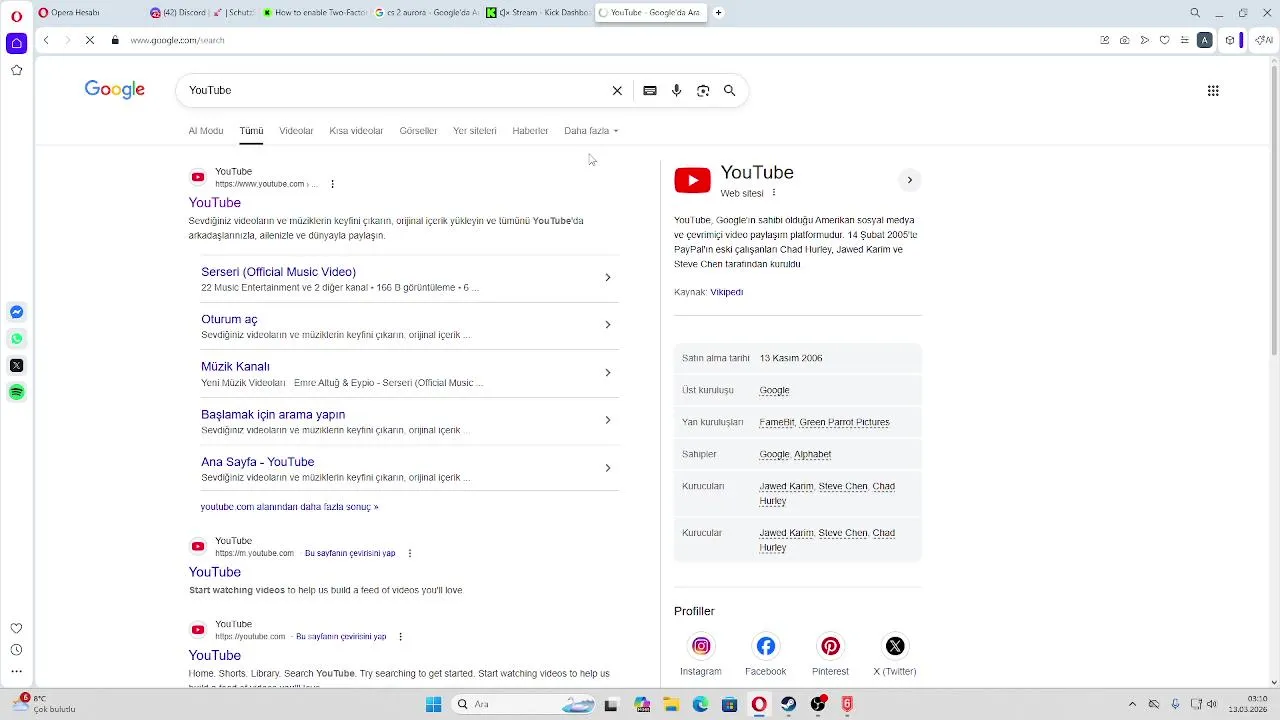Switch to Yer siteleri tab
The width and height of the screenshot is (1280, 720).
click(x=475, y=131)
